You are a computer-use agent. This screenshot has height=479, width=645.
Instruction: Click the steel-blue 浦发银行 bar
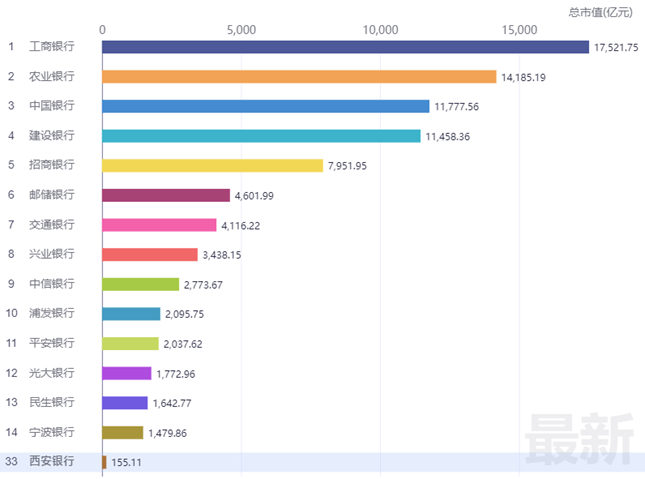tap(131, 314)
